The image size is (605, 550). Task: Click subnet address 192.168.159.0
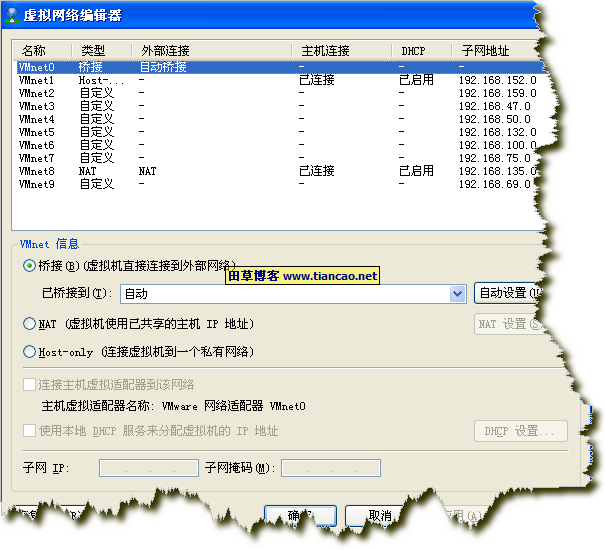click(x=497, y=93)
